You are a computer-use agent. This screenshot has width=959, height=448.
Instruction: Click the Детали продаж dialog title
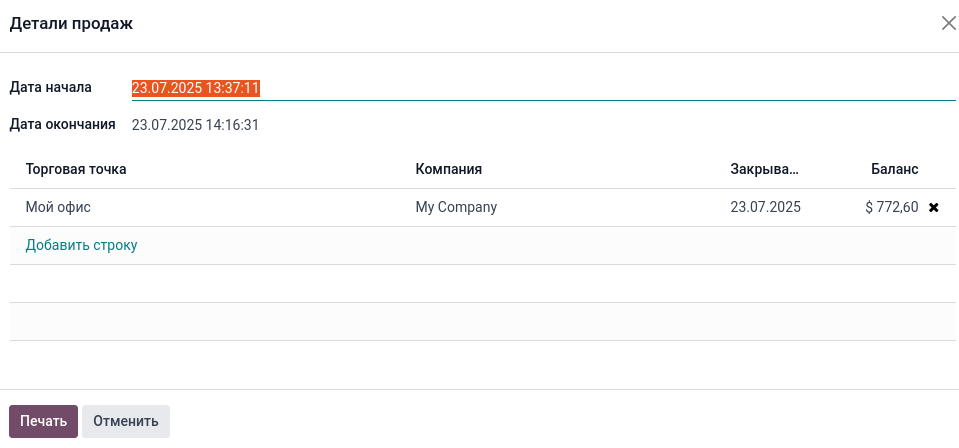coord(72,24)
